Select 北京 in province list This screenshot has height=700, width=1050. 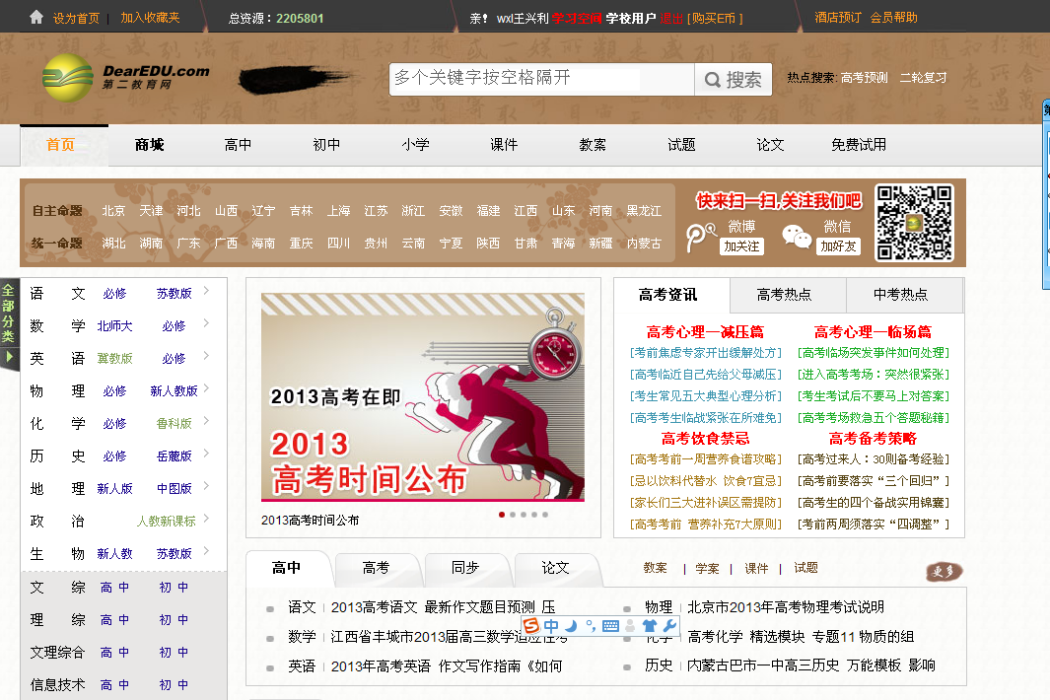(113, 211)
